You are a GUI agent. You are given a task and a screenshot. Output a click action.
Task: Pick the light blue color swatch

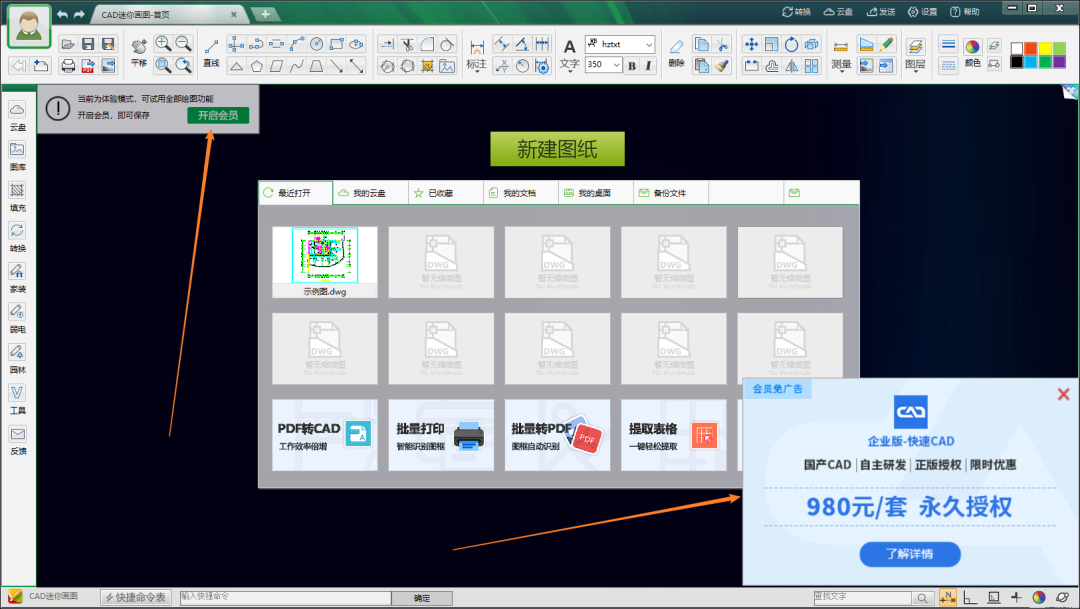pos(1030,61)
